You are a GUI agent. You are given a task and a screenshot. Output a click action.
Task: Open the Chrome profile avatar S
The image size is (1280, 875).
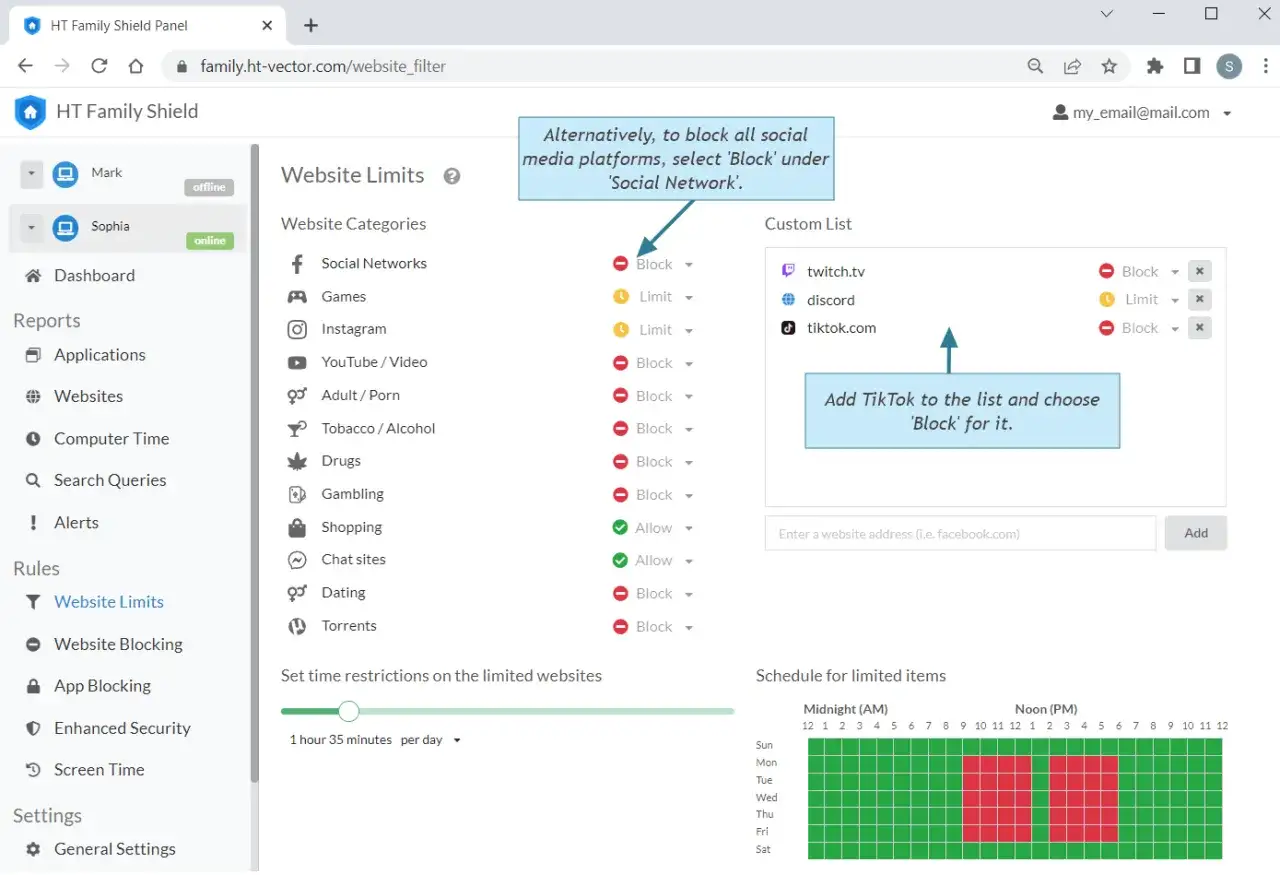tap(1229, 66)
